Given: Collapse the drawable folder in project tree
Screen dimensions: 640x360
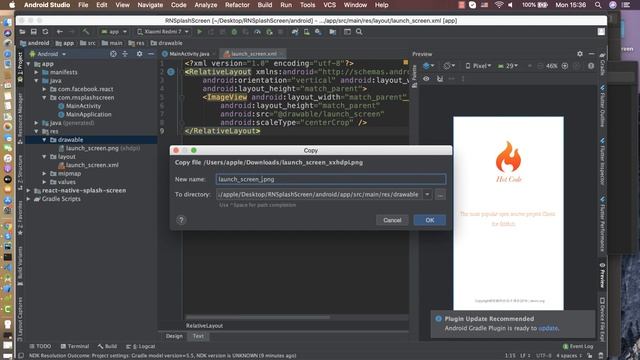Looking at the screenshot, I should pyautogui.click(x=44, y=140).
